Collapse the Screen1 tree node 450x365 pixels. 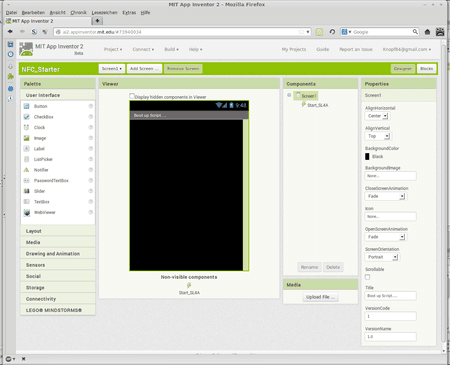coord(289,95)
